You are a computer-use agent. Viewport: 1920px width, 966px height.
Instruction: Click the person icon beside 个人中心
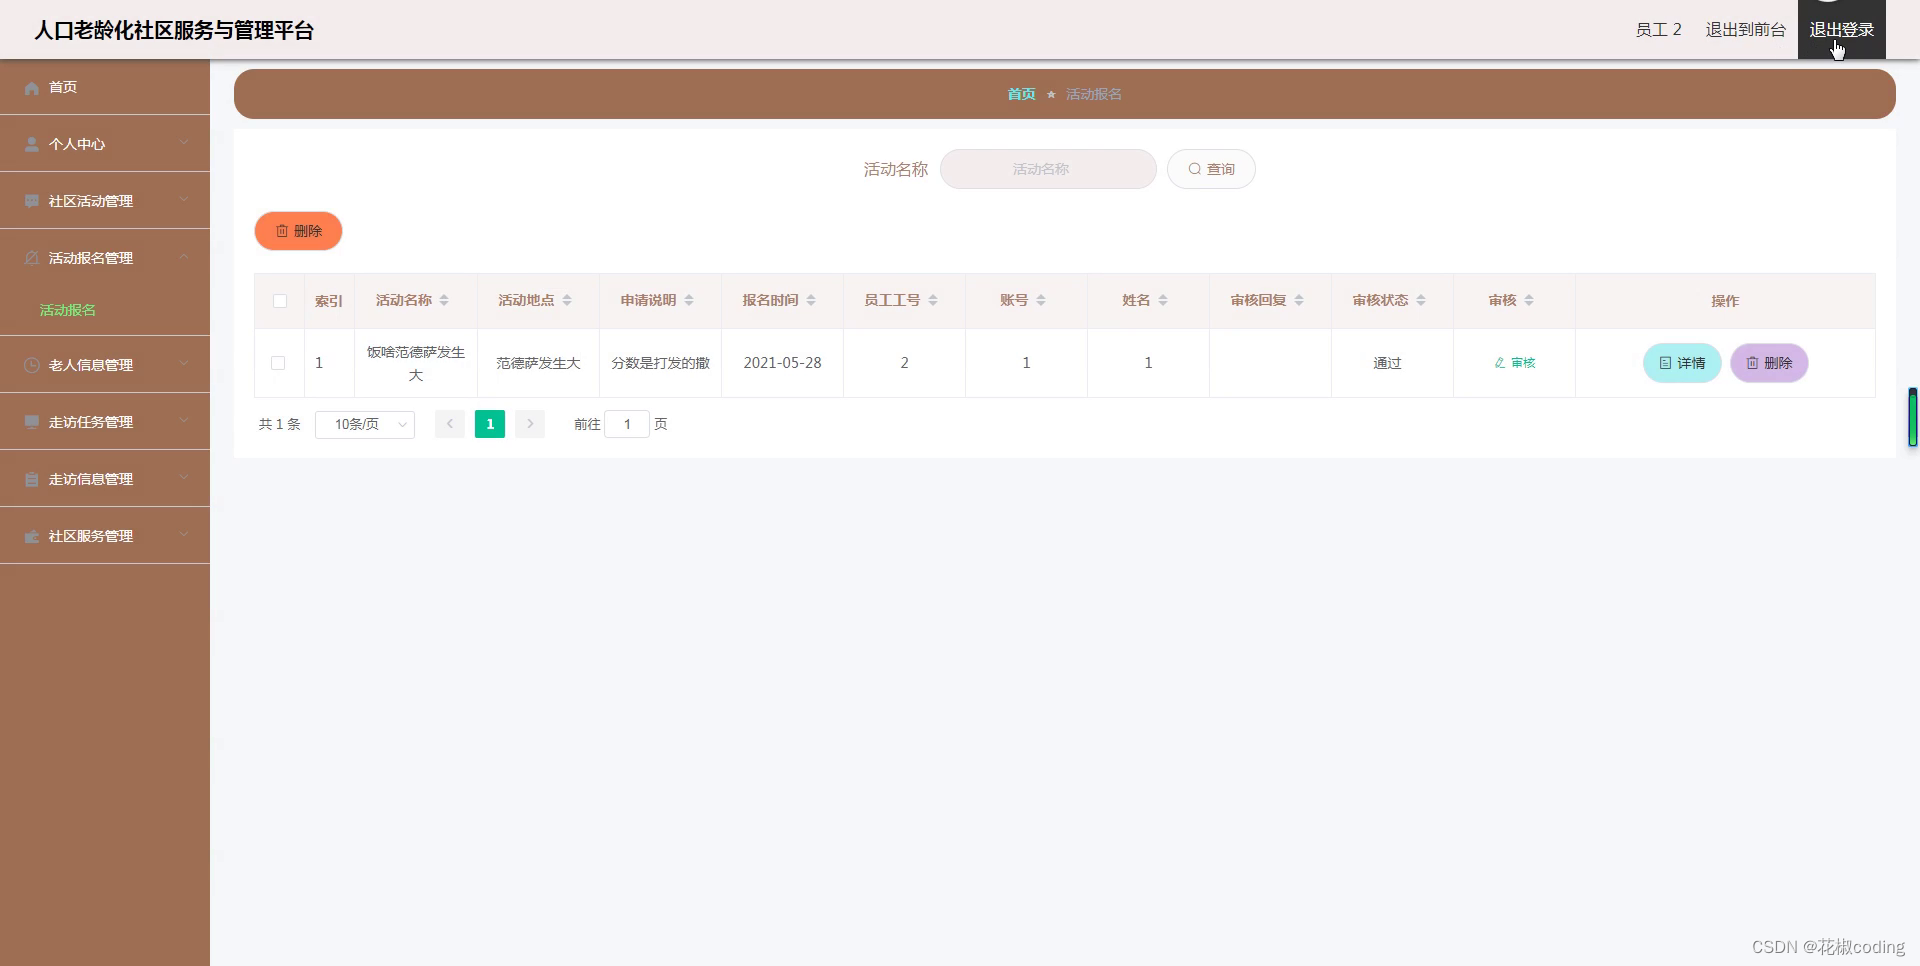(32, 145)
